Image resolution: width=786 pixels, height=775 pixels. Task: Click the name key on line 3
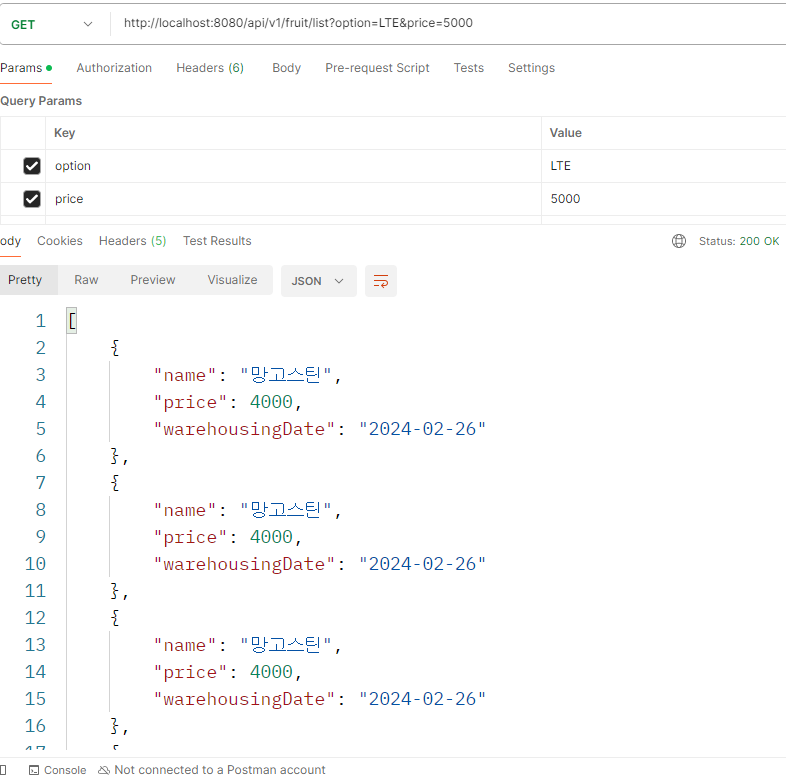point(184,375)
